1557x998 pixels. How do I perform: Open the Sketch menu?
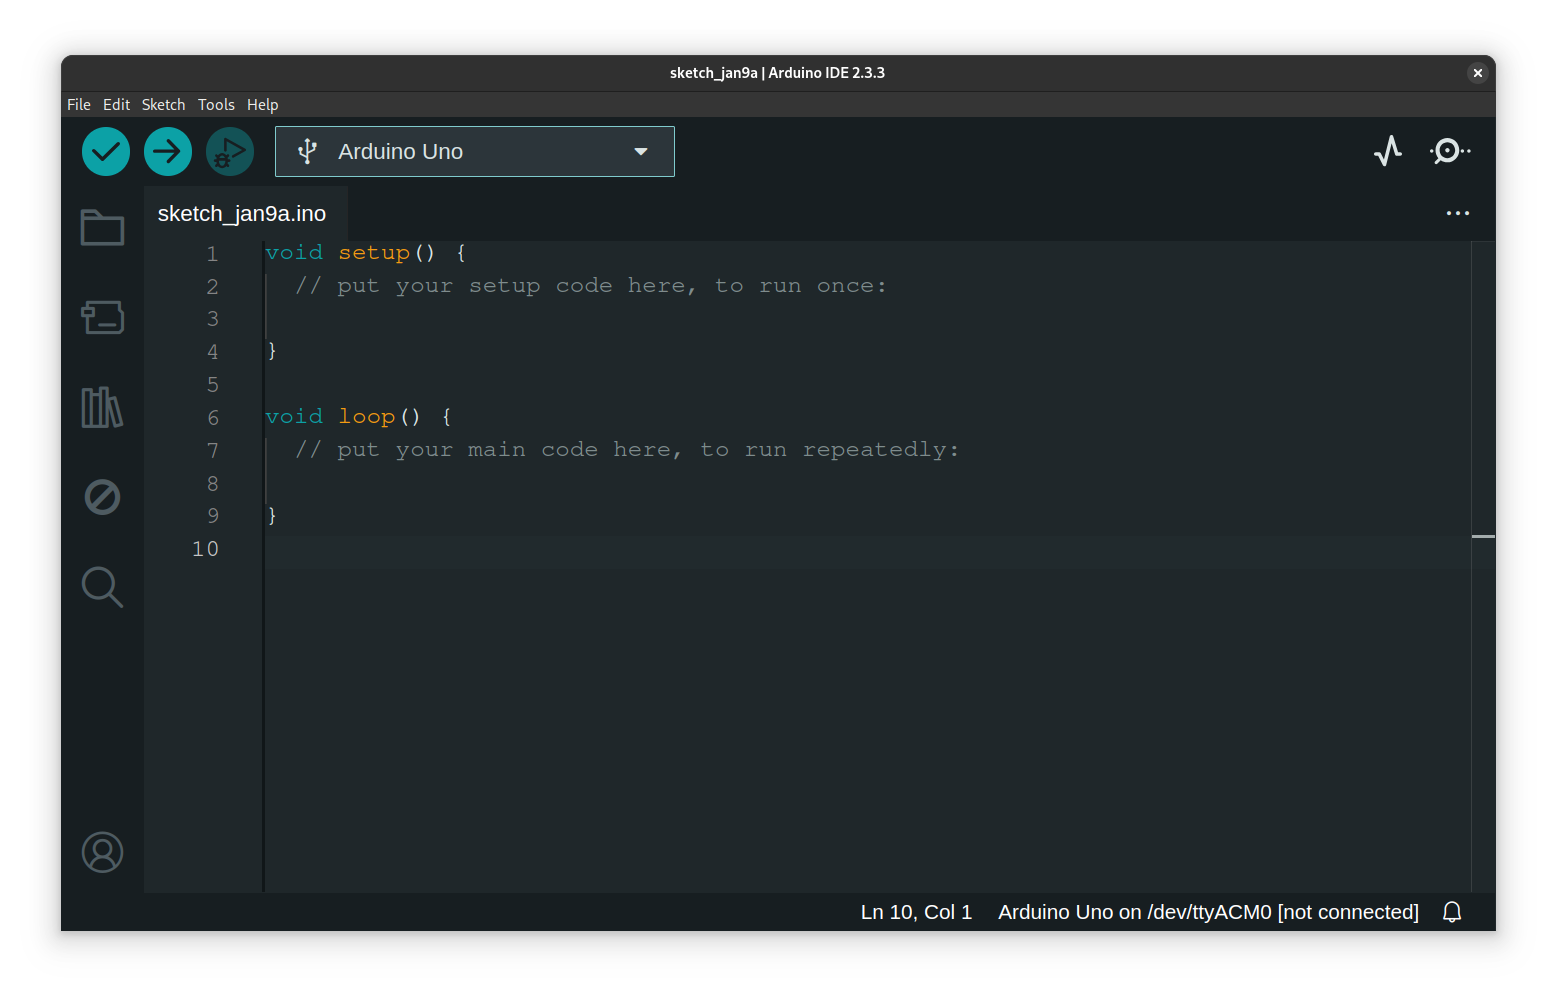click(x=163, y=104)
